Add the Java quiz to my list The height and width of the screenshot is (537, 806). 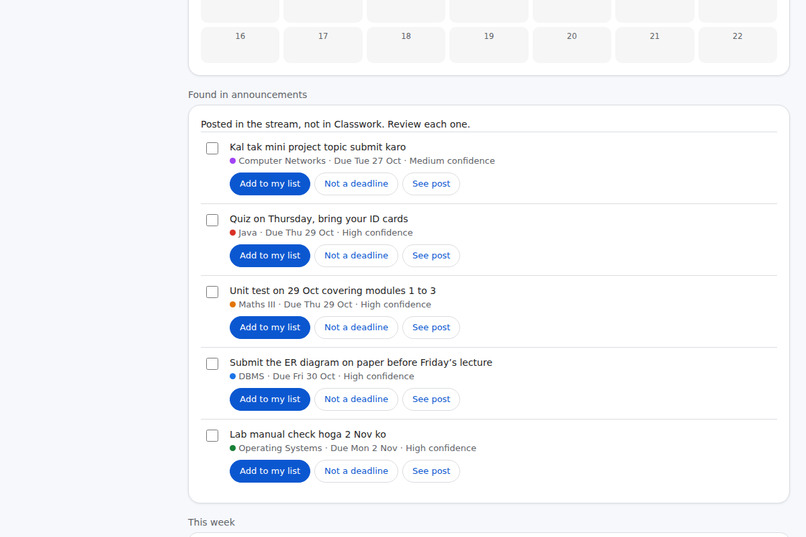(270, 256)
